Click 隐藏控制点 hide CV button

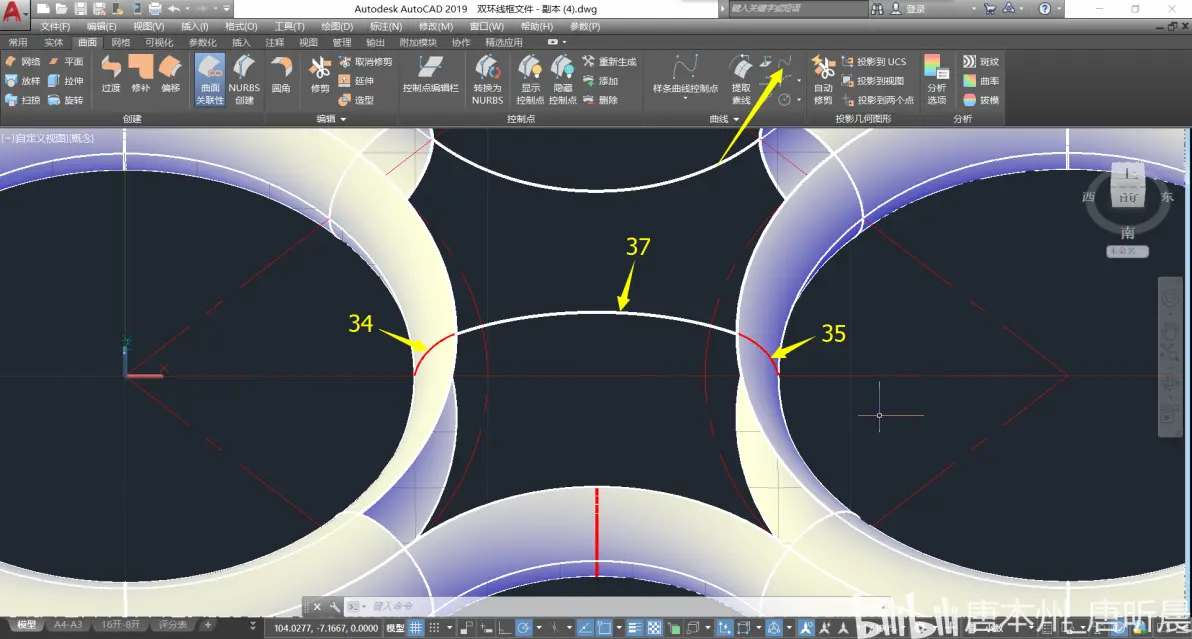563,79
